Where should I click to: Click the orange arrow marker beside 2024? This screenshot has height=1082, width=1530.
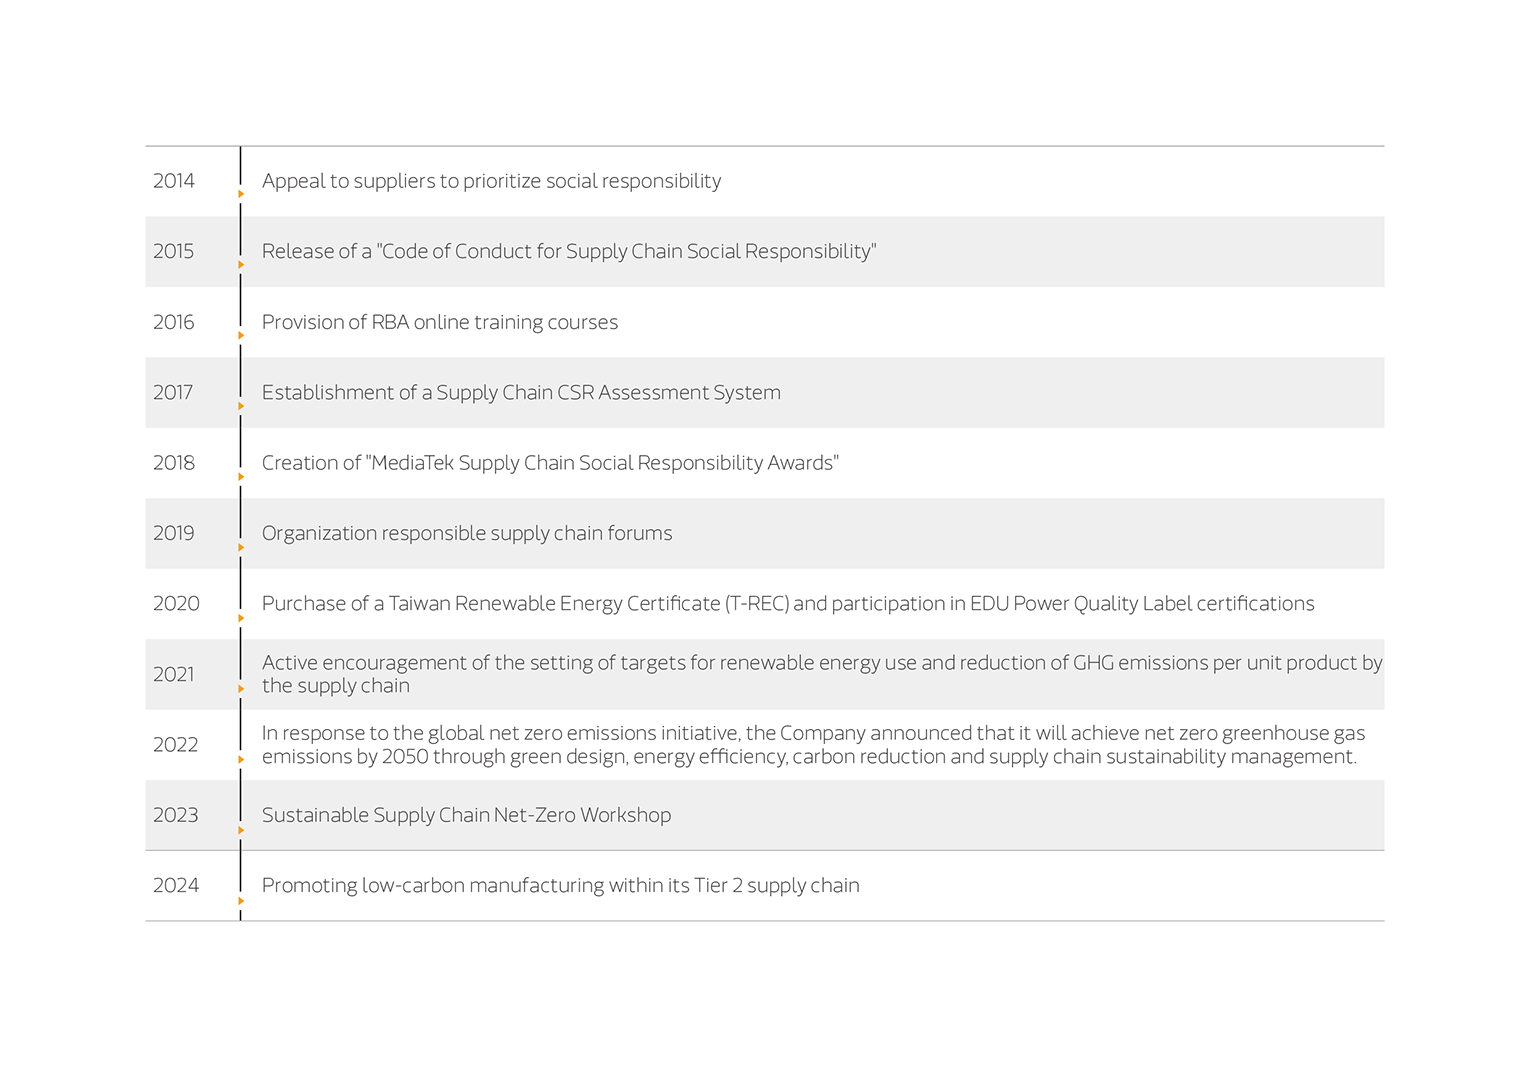241,901
